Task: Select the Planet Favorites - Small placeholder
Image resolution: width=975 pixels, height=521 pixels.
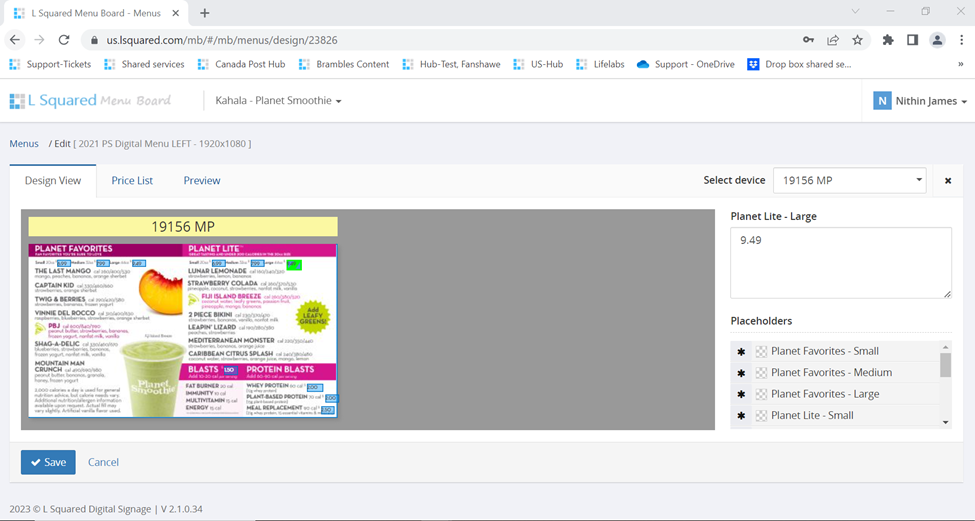Action: click(825, 351)
